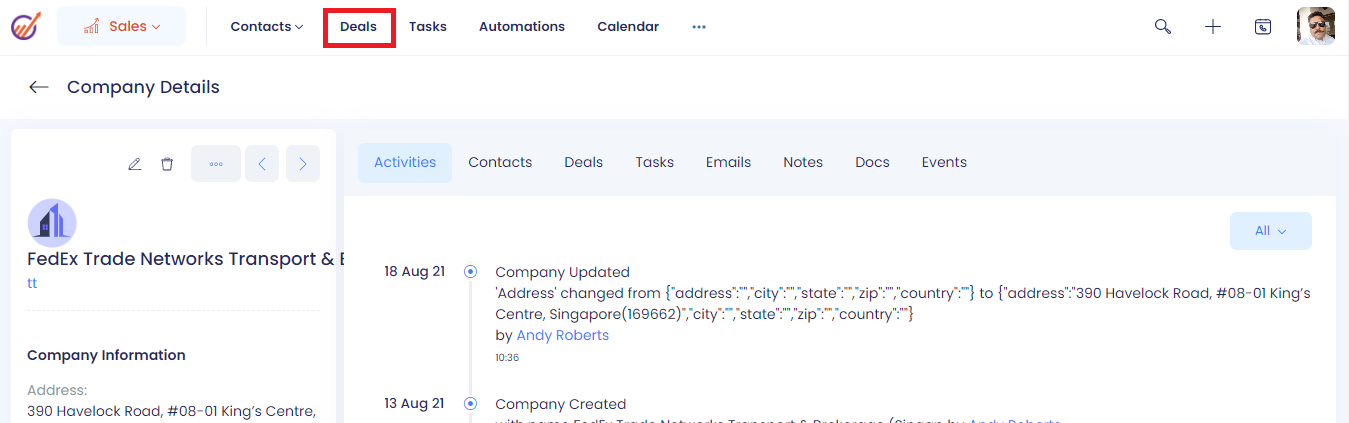
Task: Open the Sales module dropdown
Action: pyautogui.click(x=121, y=26)
